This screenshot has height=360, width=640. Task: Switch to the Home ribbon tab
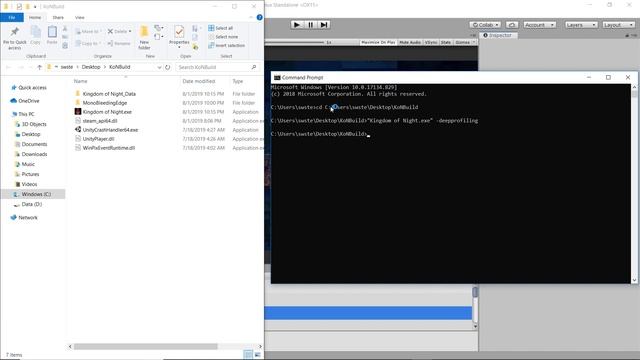[x=35, y=18]
